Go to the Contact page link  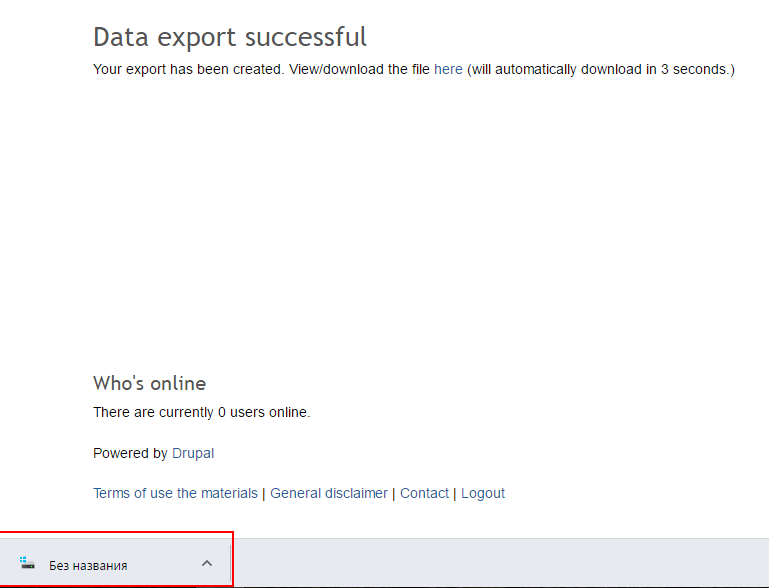coord(424,493)
